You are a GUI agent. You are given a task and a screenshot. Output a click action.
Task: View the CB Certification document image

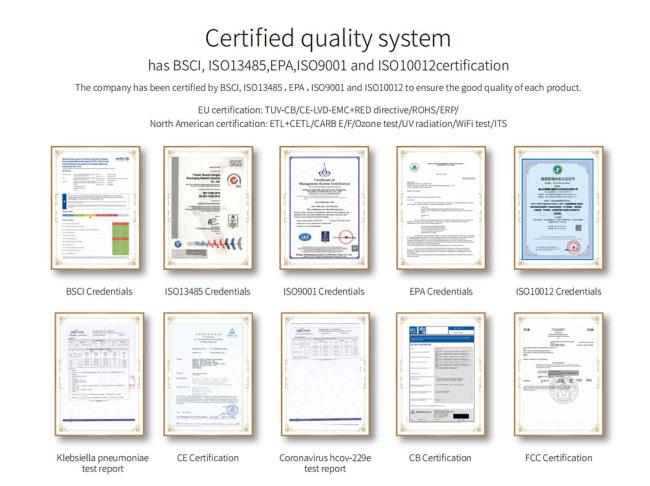tap(441, 373)
